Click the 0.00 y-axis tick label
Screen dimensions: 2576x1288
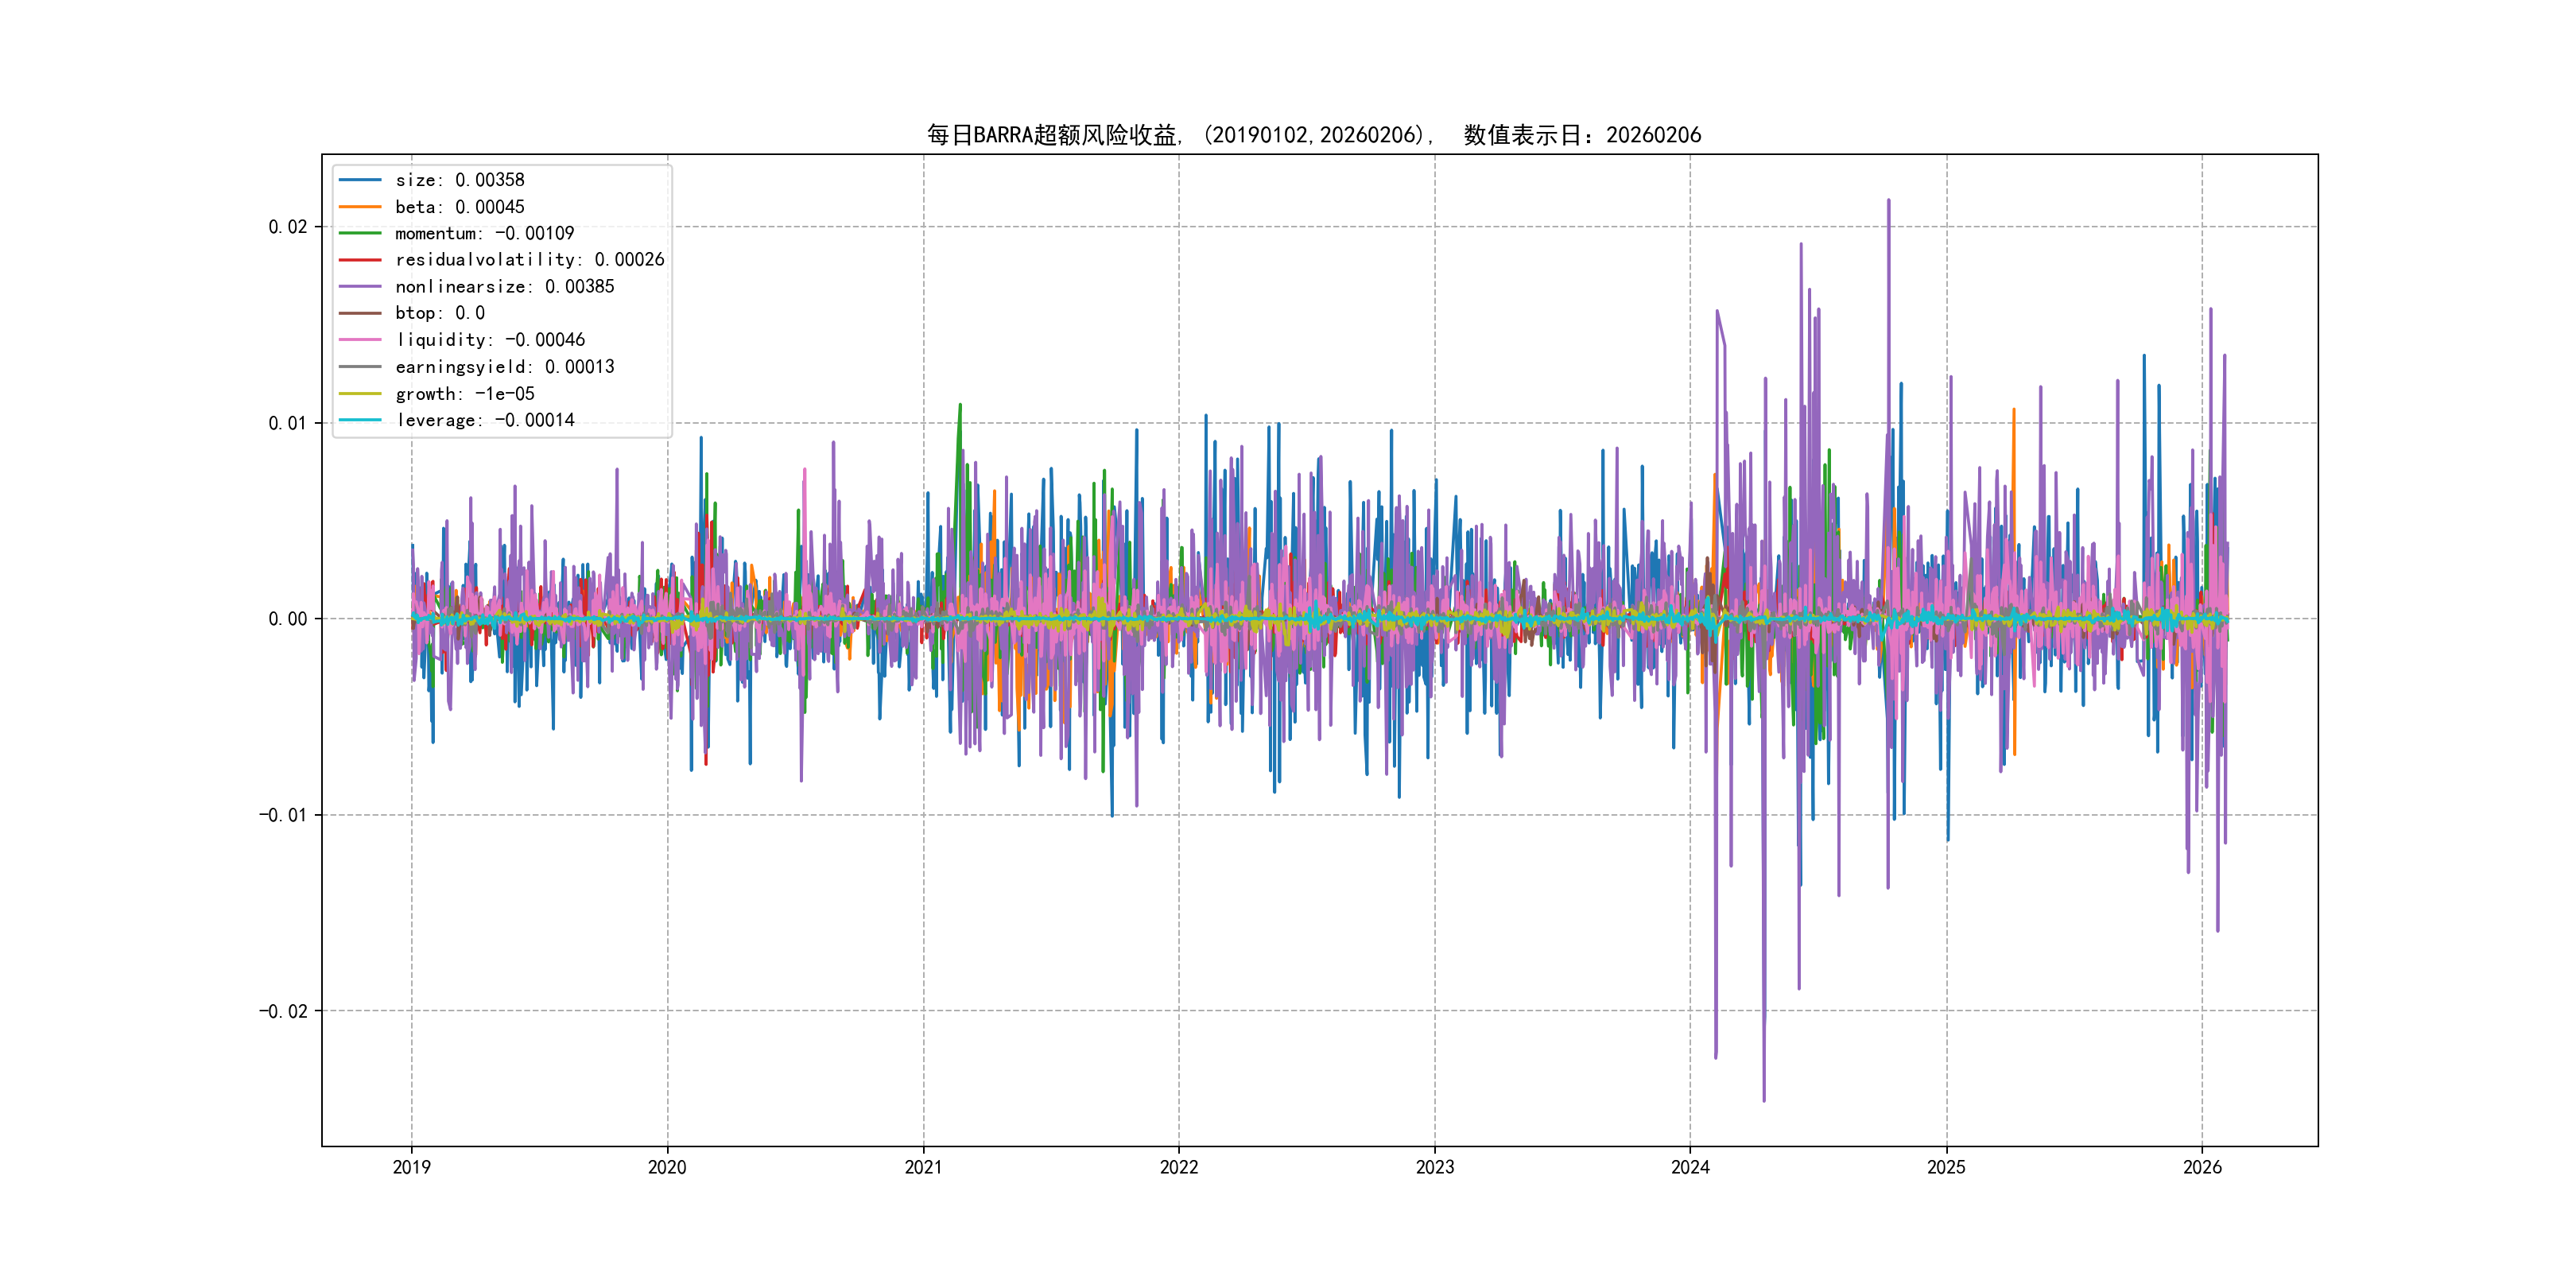[x=287, y=619]
